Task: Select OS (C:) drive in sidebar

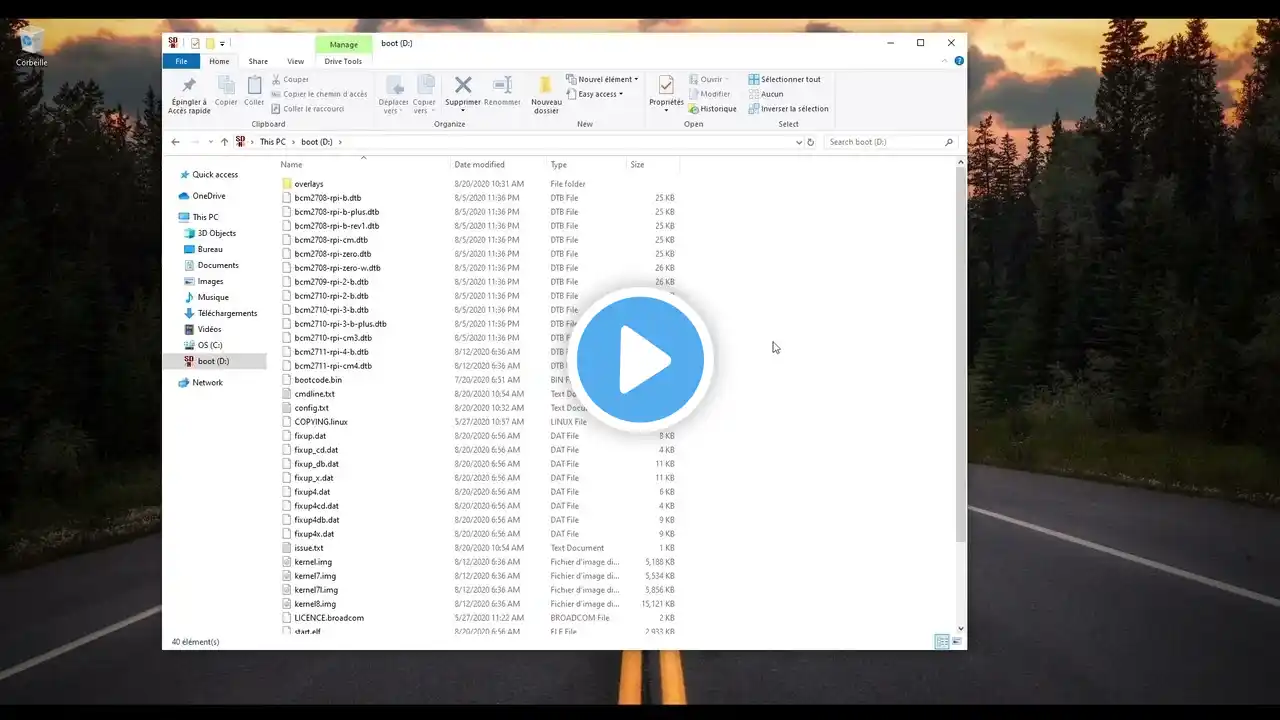Action: tap(210, 345)
